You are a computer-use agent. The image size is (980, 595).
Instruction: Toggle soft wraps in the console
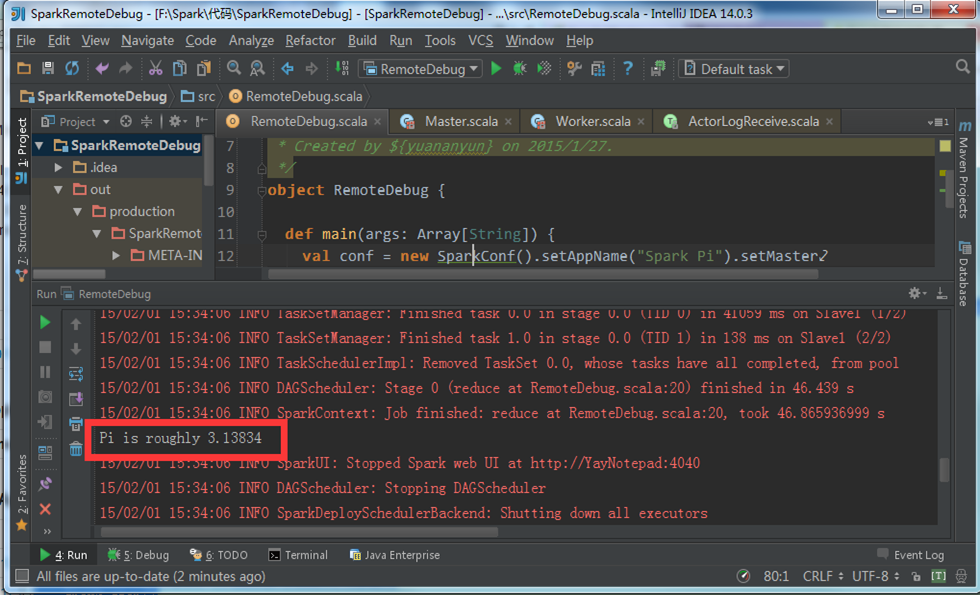76,374
